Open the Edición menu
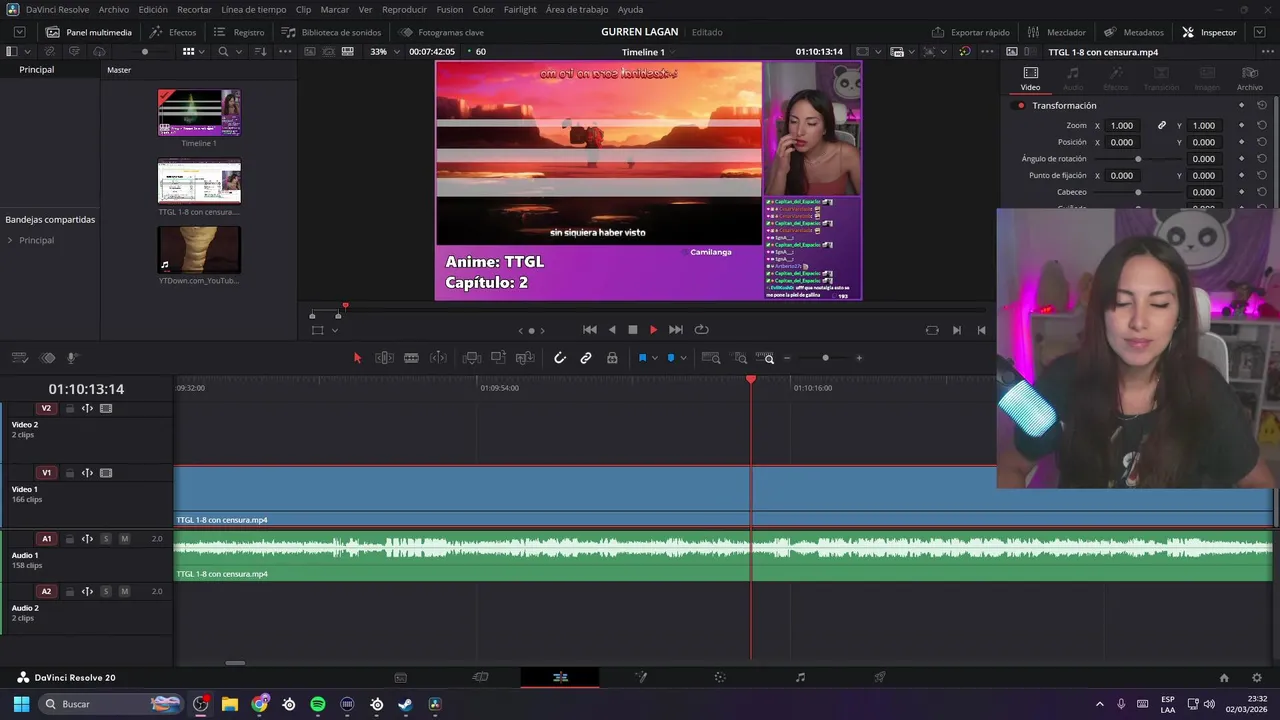Viewport: 1280px width, 720px height. click(x=153, y=9)
